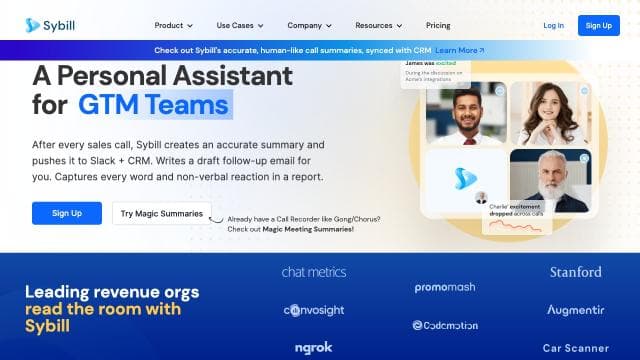640x360 pixels.
Task: Click the Stanford logo
Action: coord(576,272)
